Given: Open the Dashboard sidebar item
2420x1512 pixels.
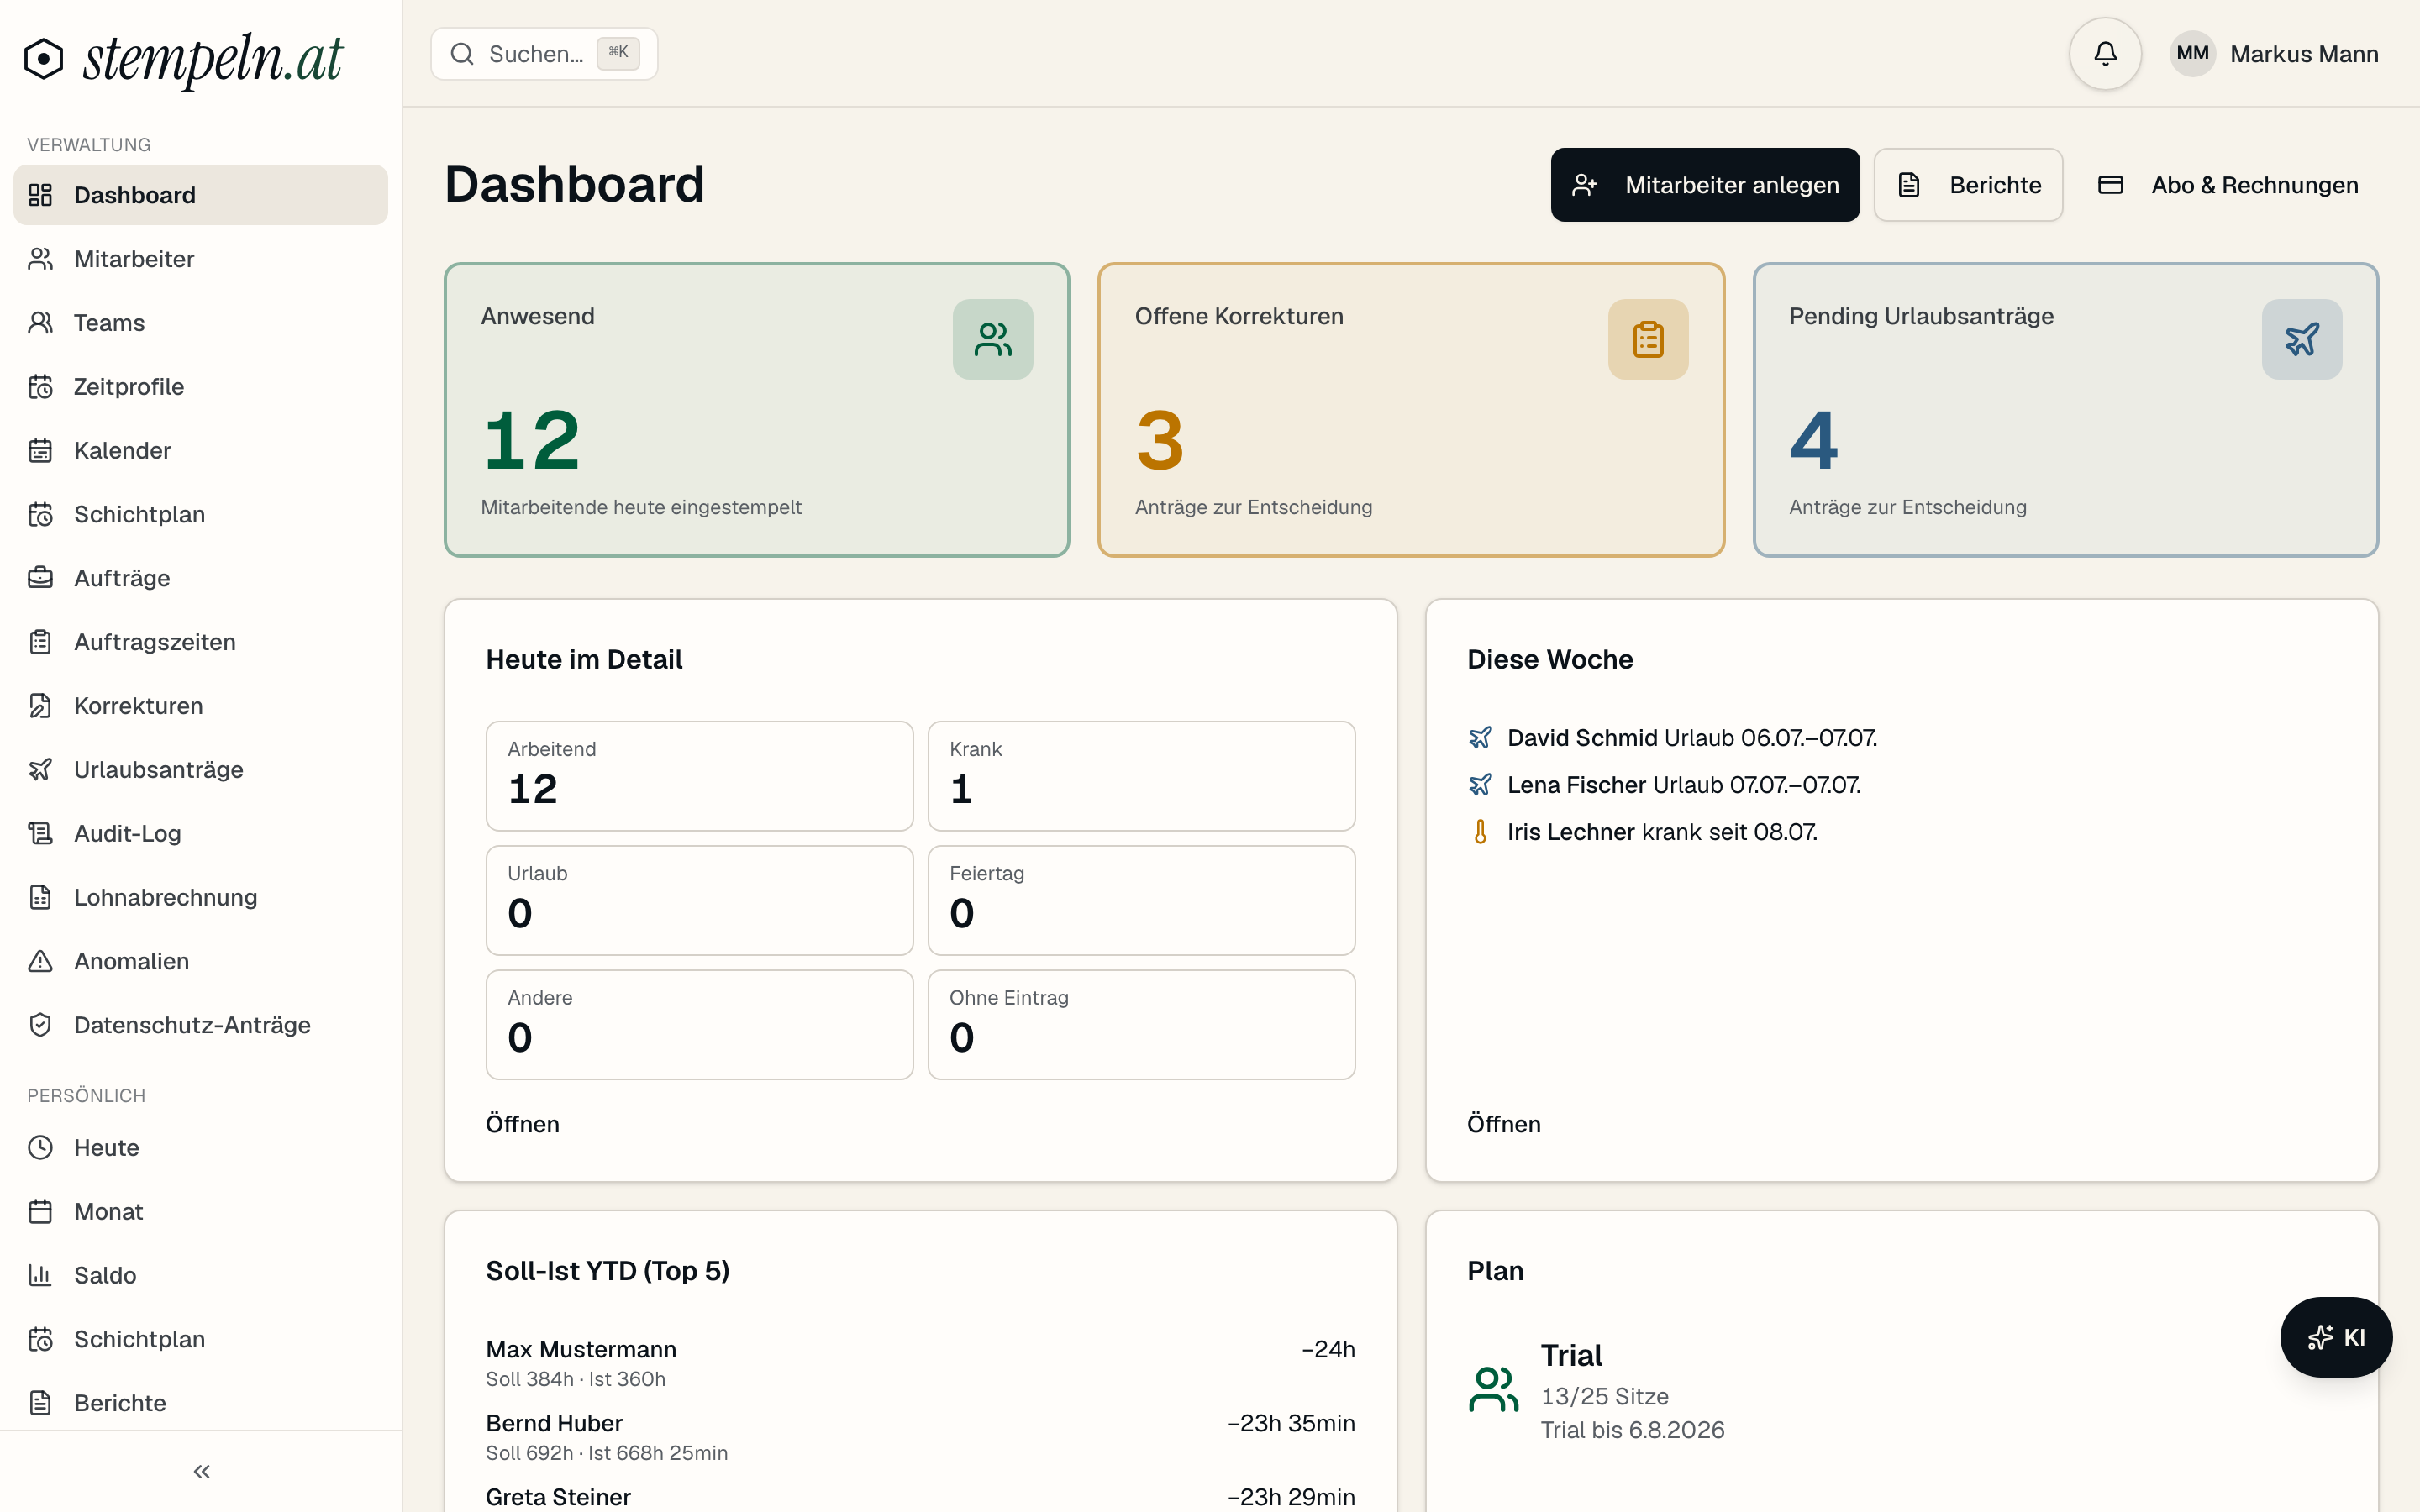Looking at the screenshot, I should 200,195.
